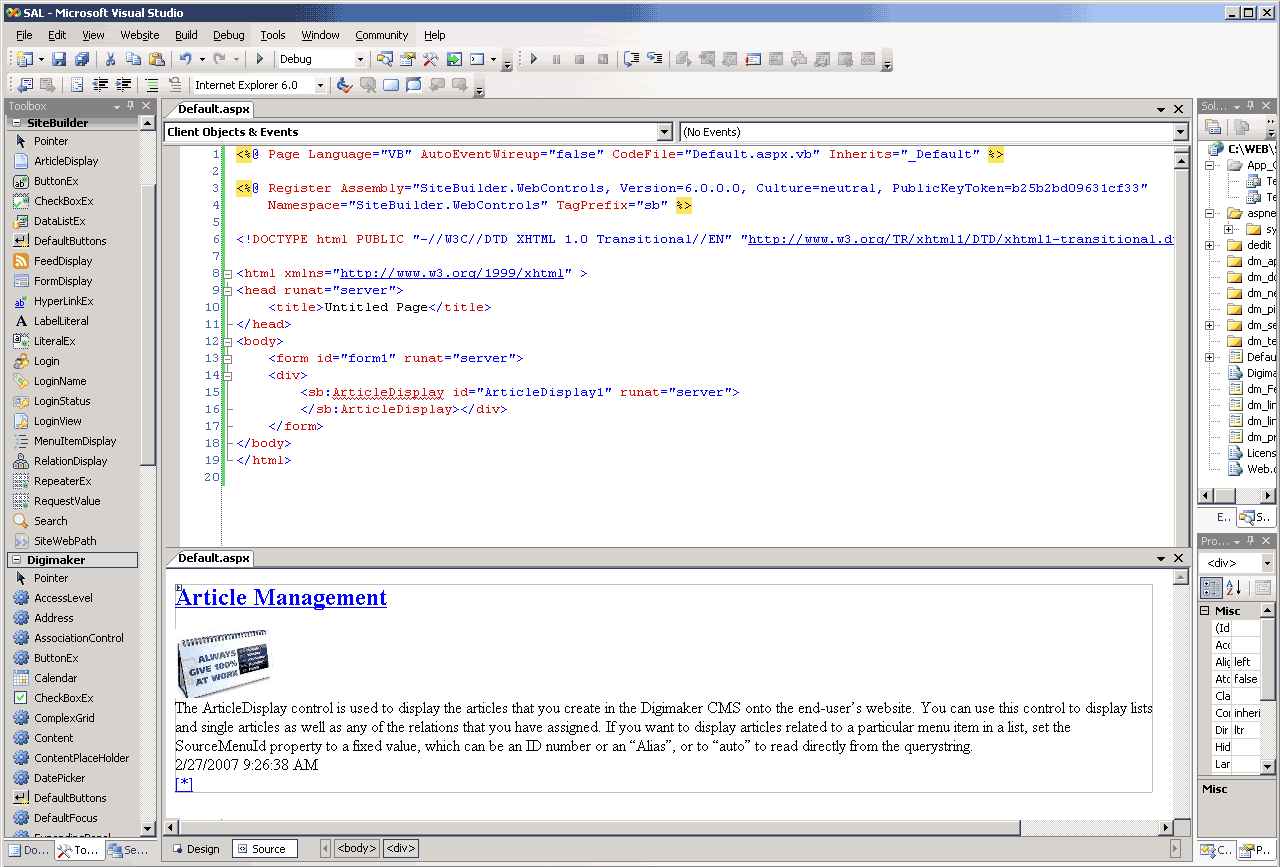Open the Toolbox via the hammer and wrench icon
Screen dimensions: 1280x867
point(431,59)
